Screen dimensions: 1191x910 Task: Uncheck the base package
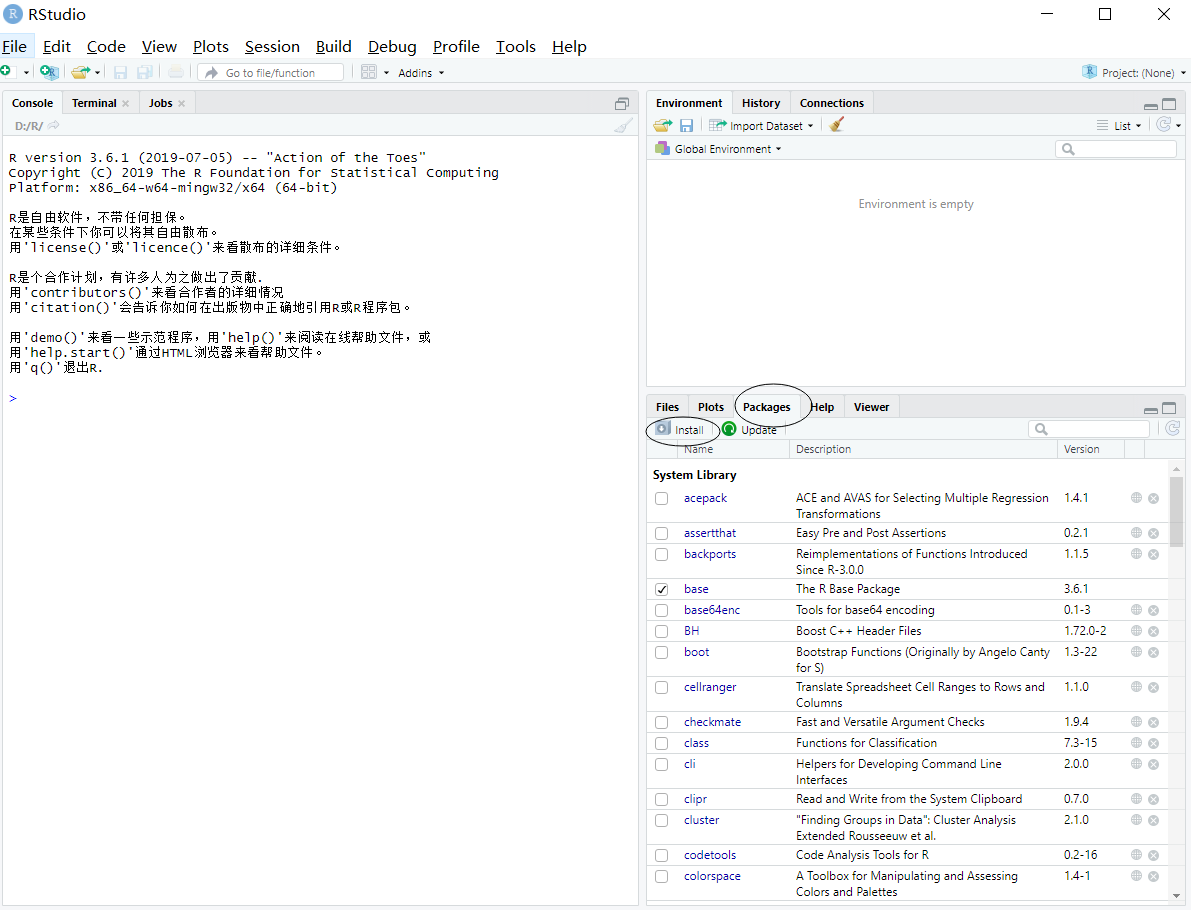(662, 589)
